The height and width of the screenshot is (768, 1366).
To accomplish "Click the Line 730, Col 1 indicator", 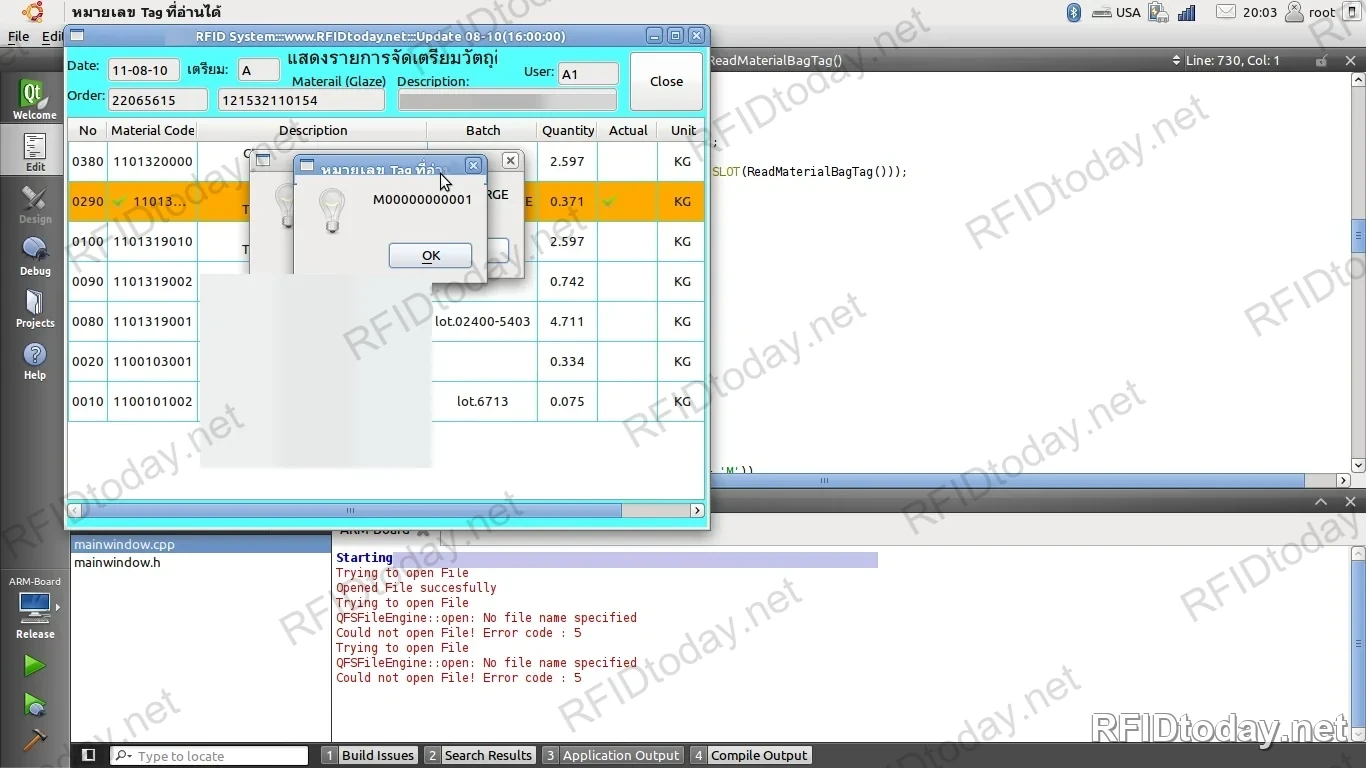I will tap(1233, 60).
